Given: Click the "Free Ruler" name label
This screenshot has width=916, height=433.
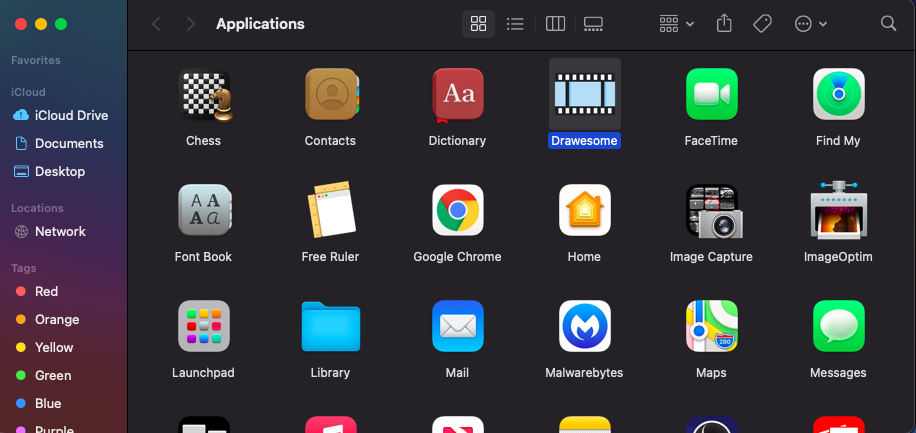Looking at the screenshot, I should (330, 257).
